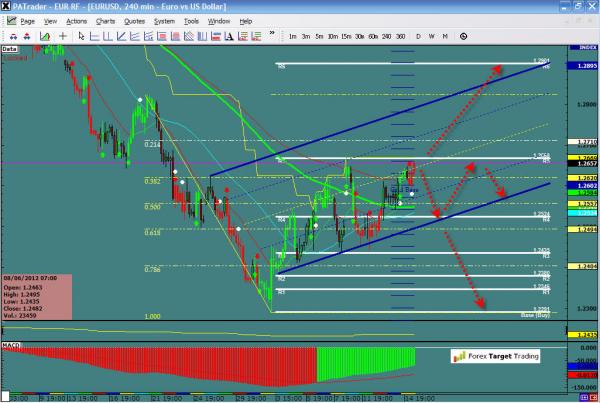Viewport: 600px width, 403px height.
Task: Click the 60m timeframe button
Action: pos(372,35)
